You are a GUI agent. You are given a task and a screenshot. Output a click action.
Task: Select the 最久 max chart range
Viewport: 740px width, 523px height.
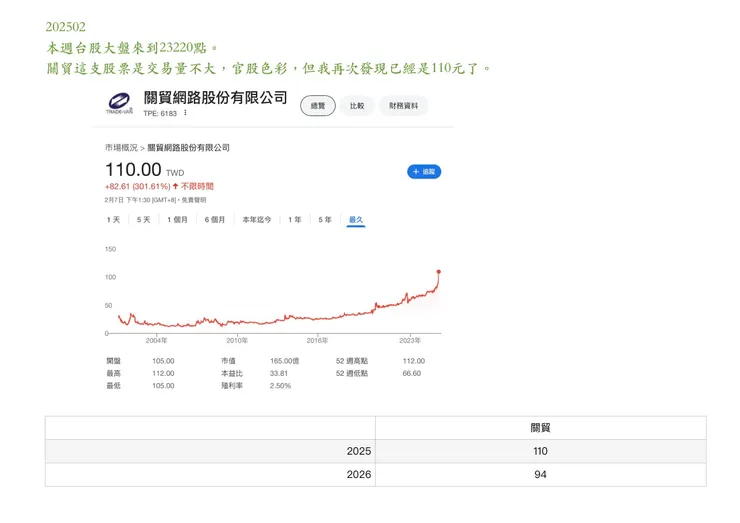tap(356, 219)
